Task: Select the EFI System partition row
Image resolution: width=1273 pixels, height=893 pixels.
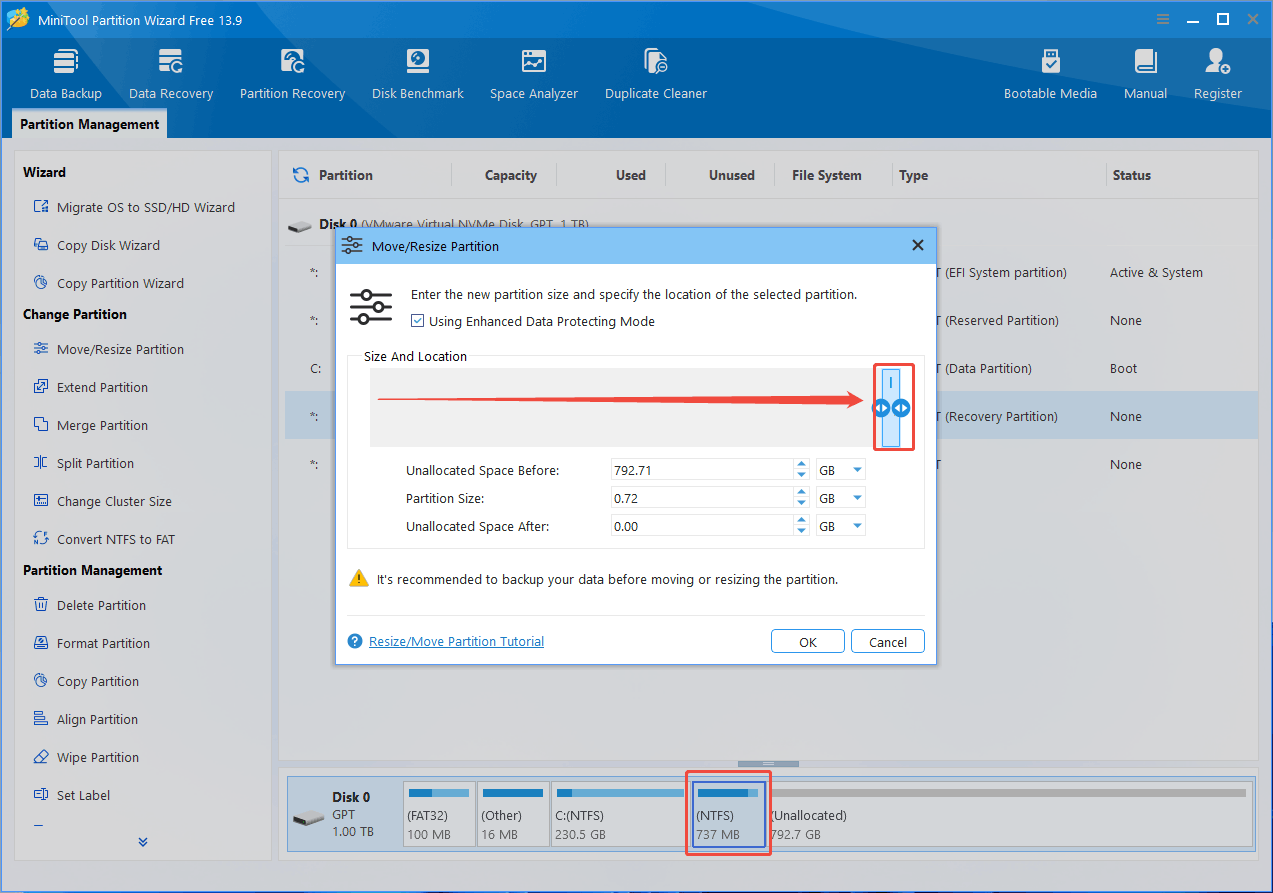Action: [x=771, y=272]
